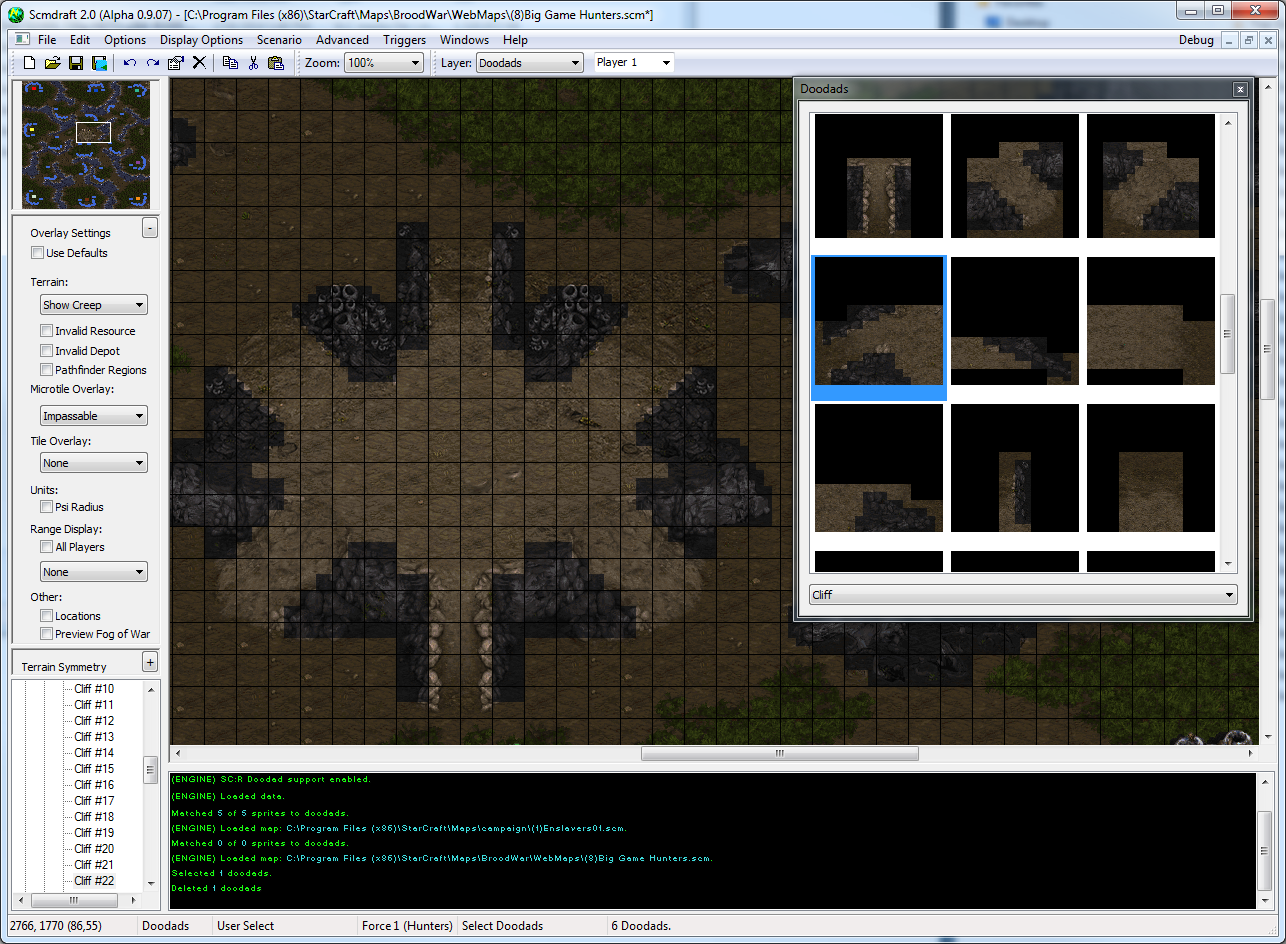Paste with the clipboard icon
The width and height of the screenshot is (1286, 944).
tap(276, 63)
